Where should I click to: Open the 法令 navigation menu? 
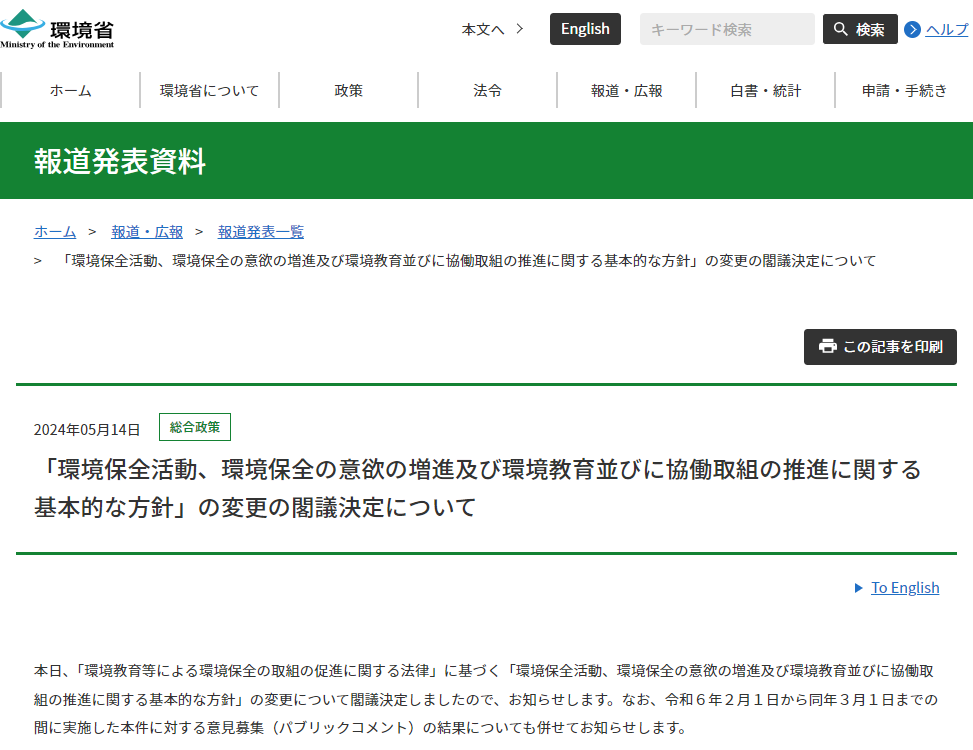pos(487,90)
